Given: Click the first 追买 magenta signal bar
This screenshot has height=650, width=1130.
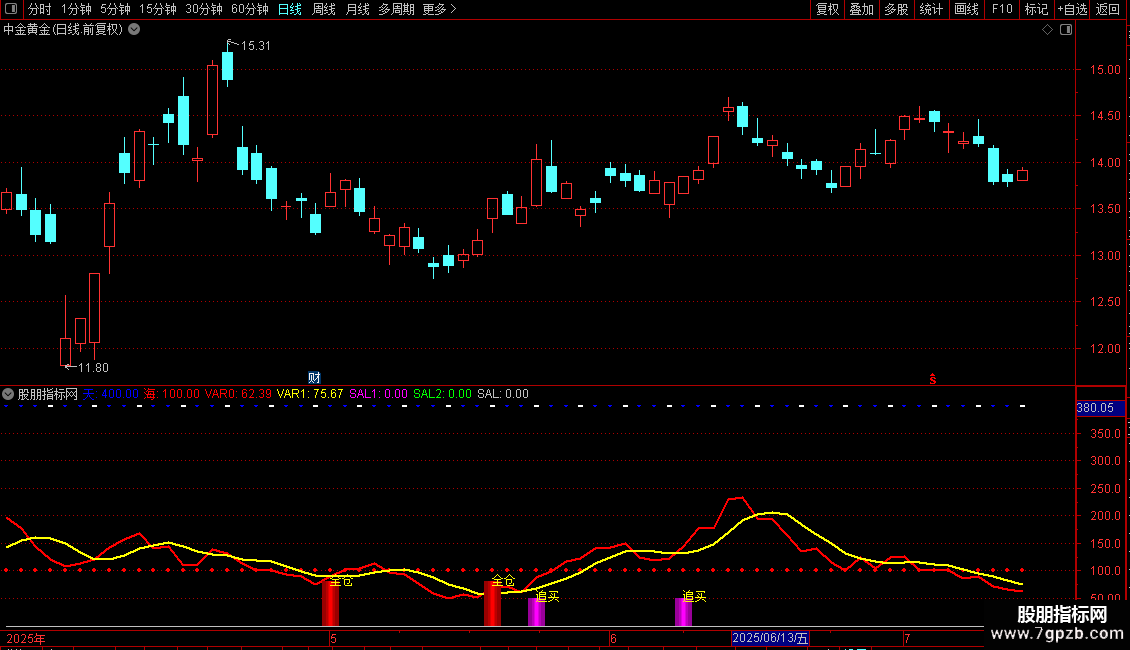Looking at the screenshot, I should pos(536,612).
